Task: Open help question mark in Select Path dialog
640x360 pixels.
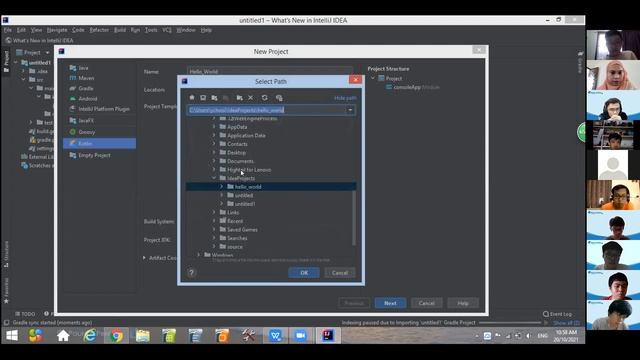Action: coord(191,272)
